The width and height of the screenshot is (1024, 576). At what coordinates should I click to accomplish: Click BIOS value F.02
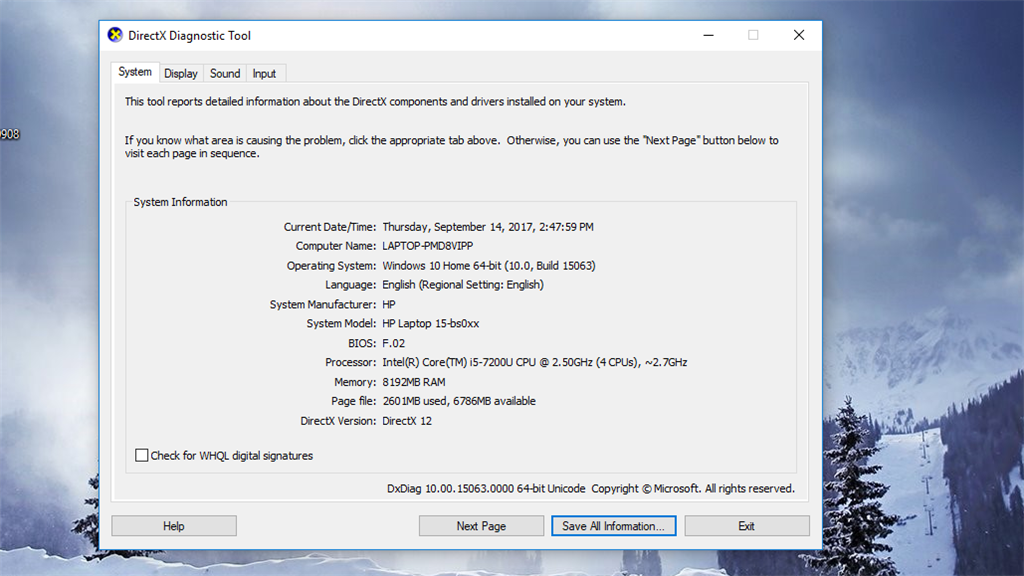click(x=394, y=343)
